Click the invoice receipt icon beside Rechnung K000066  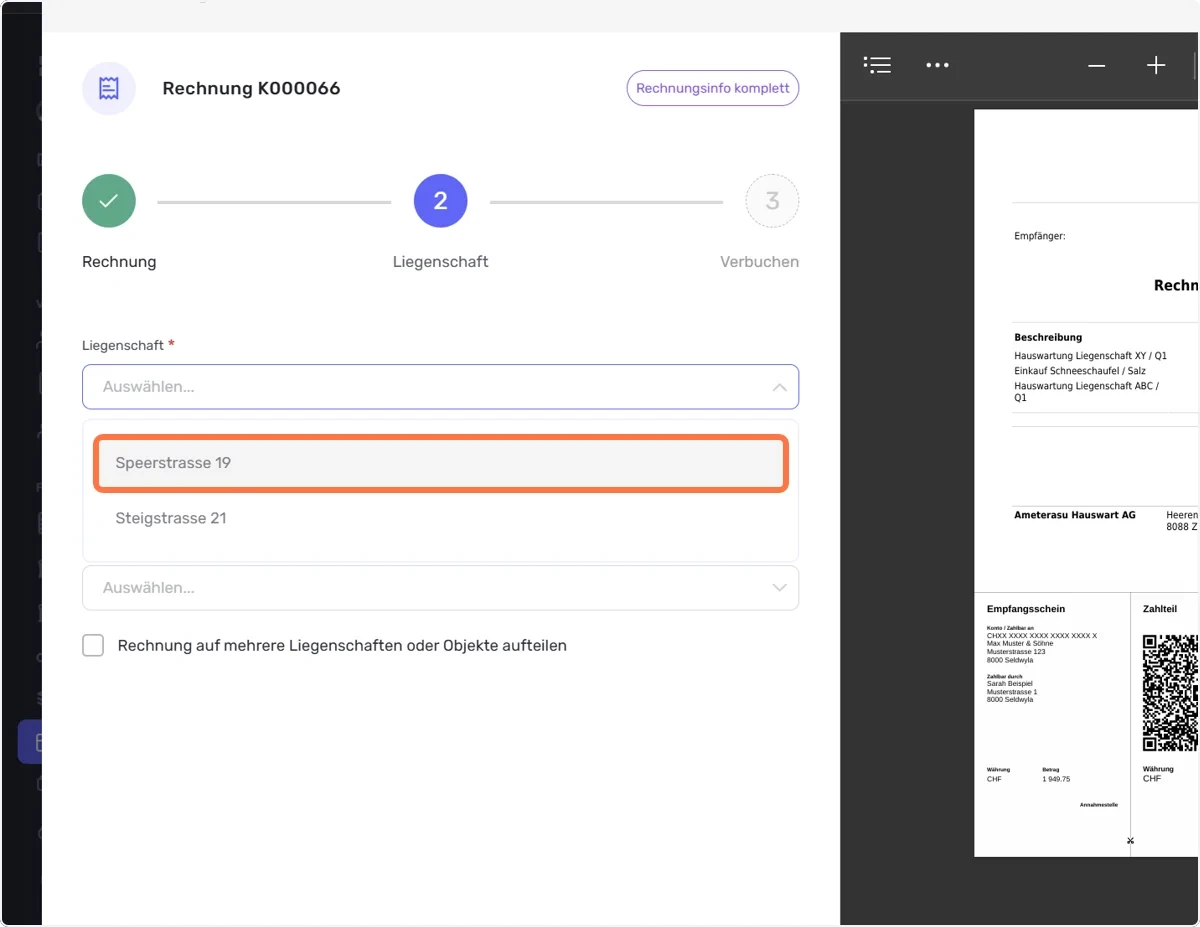click(x=109, y=88)
